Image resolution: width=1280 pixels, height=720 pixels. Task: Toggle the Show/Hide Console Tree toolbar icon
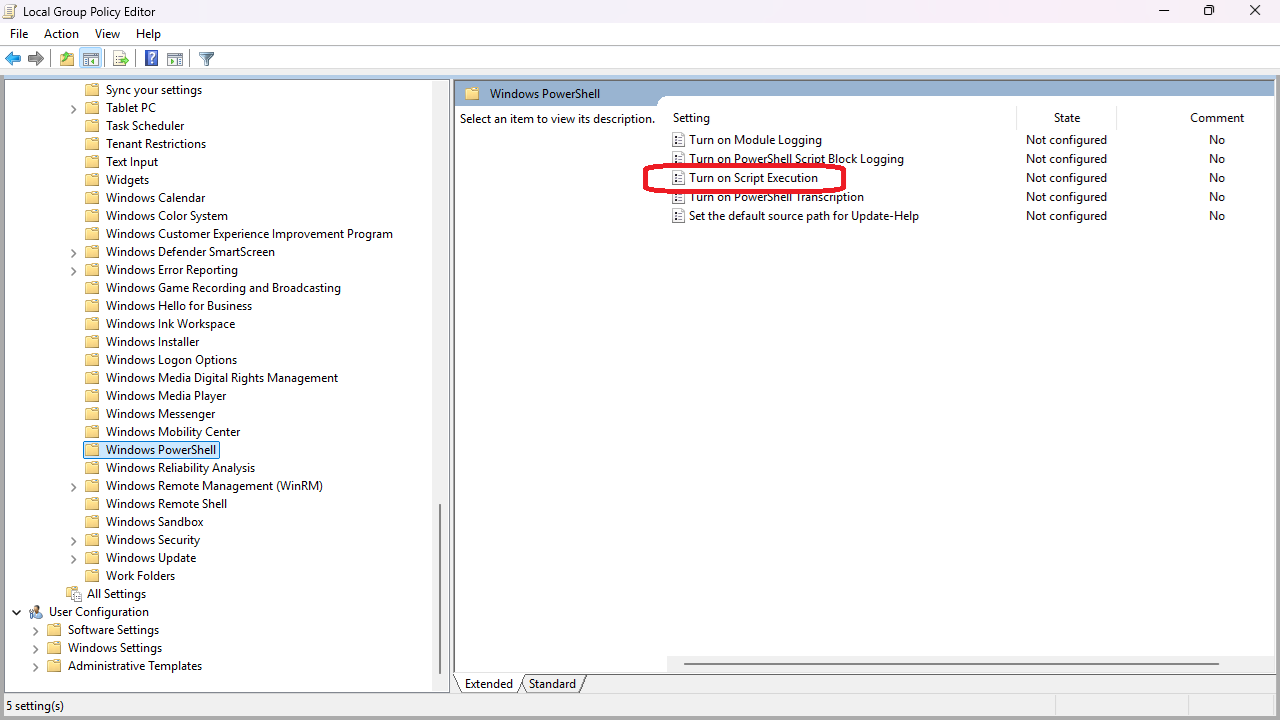coord(90,59)
